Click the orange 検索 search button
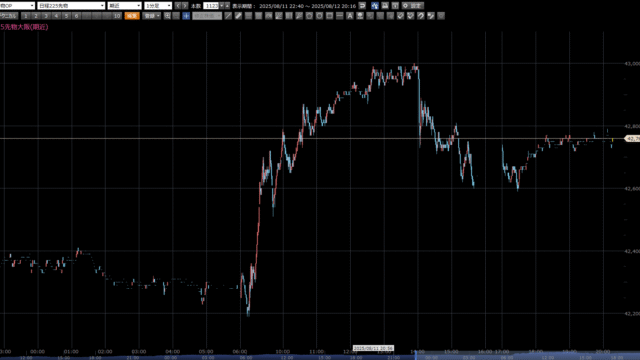640x360 pixels. (132, 16)
